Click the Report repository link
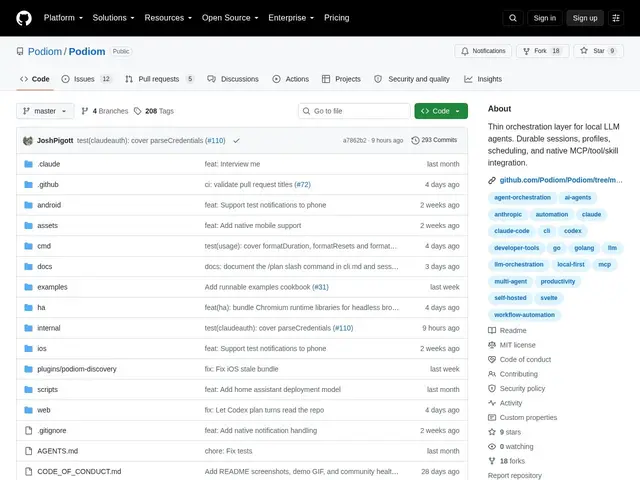The width and height of the screenshot is (640, 480). pyautogui.click(x=514, y=476)
